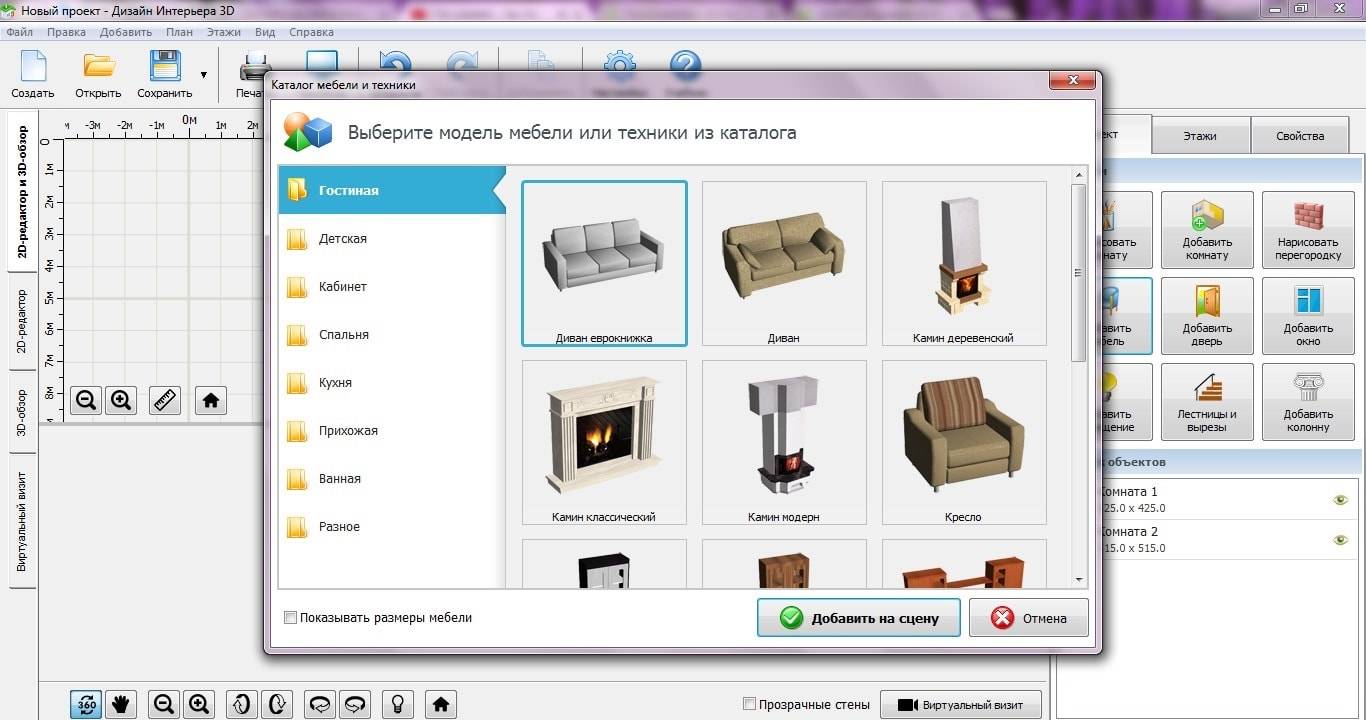
Task: Open the Этажи menu
Action: (x=224, y=32)
